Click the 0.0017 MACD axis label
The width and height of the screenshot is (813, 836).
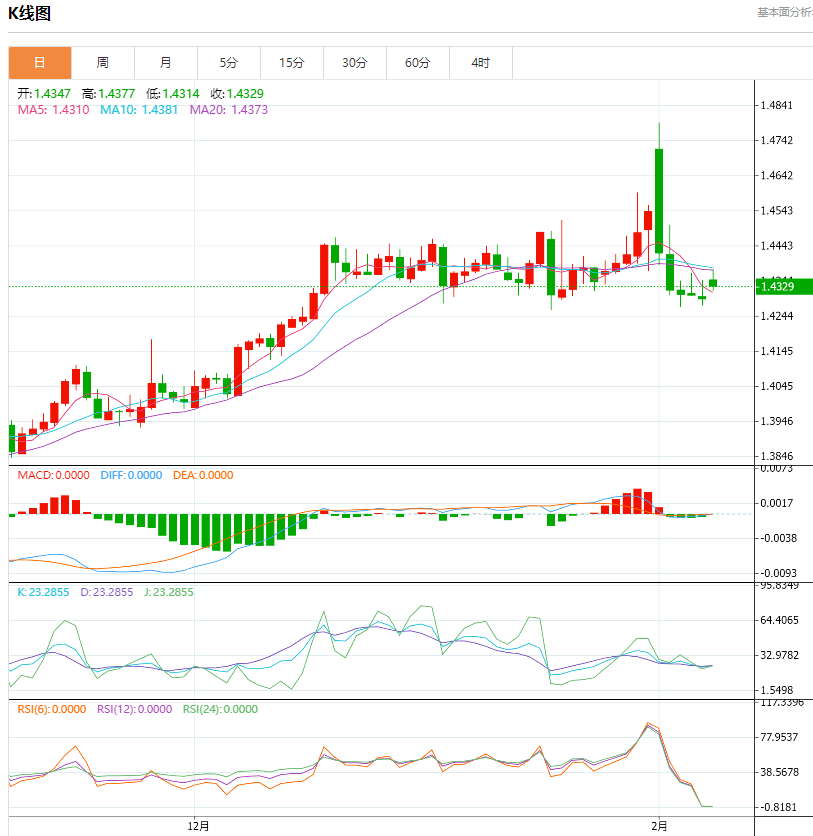pos(777,503)
